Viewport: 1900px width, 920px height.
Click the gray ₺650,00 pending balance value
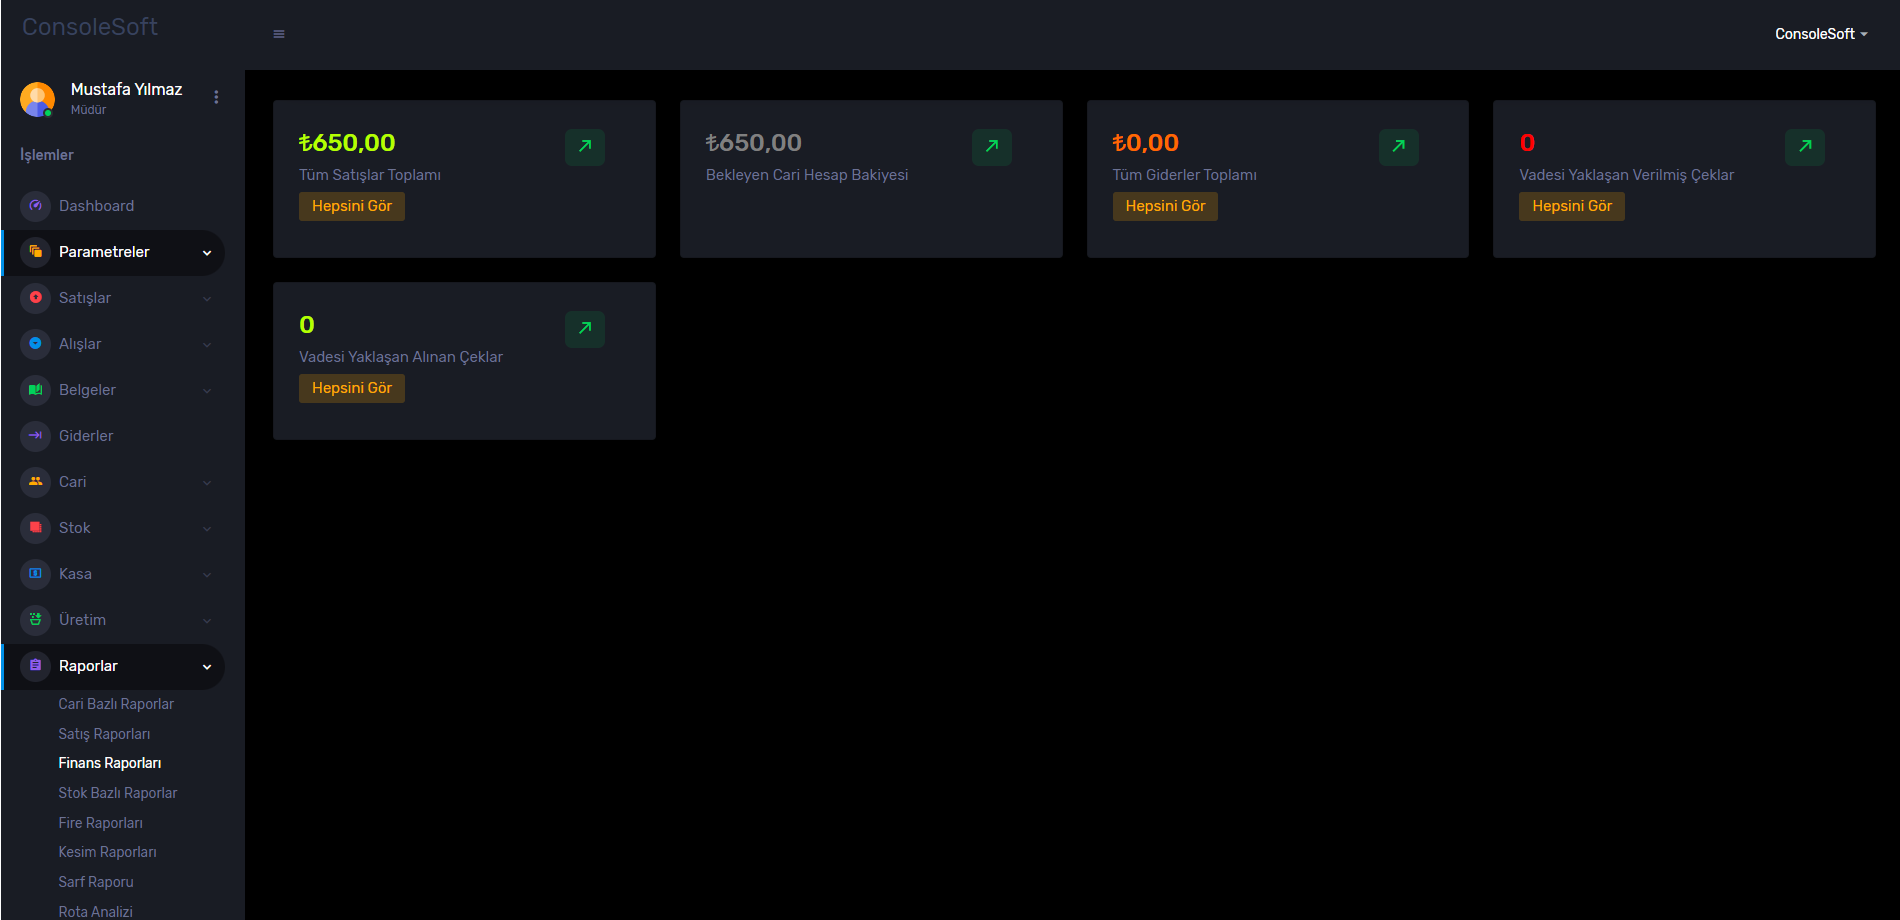[x=754, y=143]
